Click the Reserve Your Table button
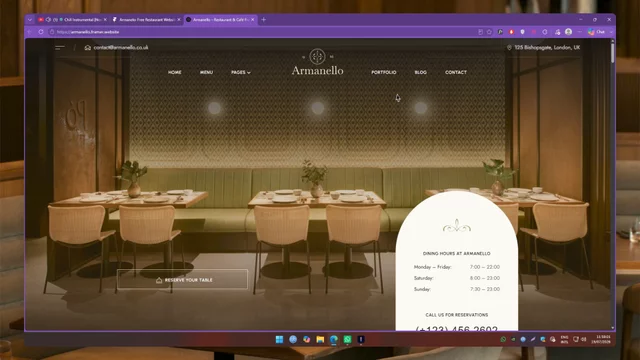The height and width of the screenshot is (360, 640). pyautogui.click(x=182, y=280)
